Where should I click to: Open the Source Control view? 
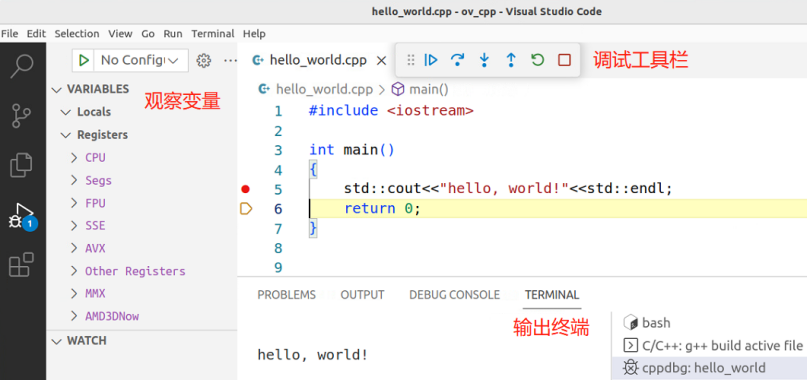coord(22,115)
